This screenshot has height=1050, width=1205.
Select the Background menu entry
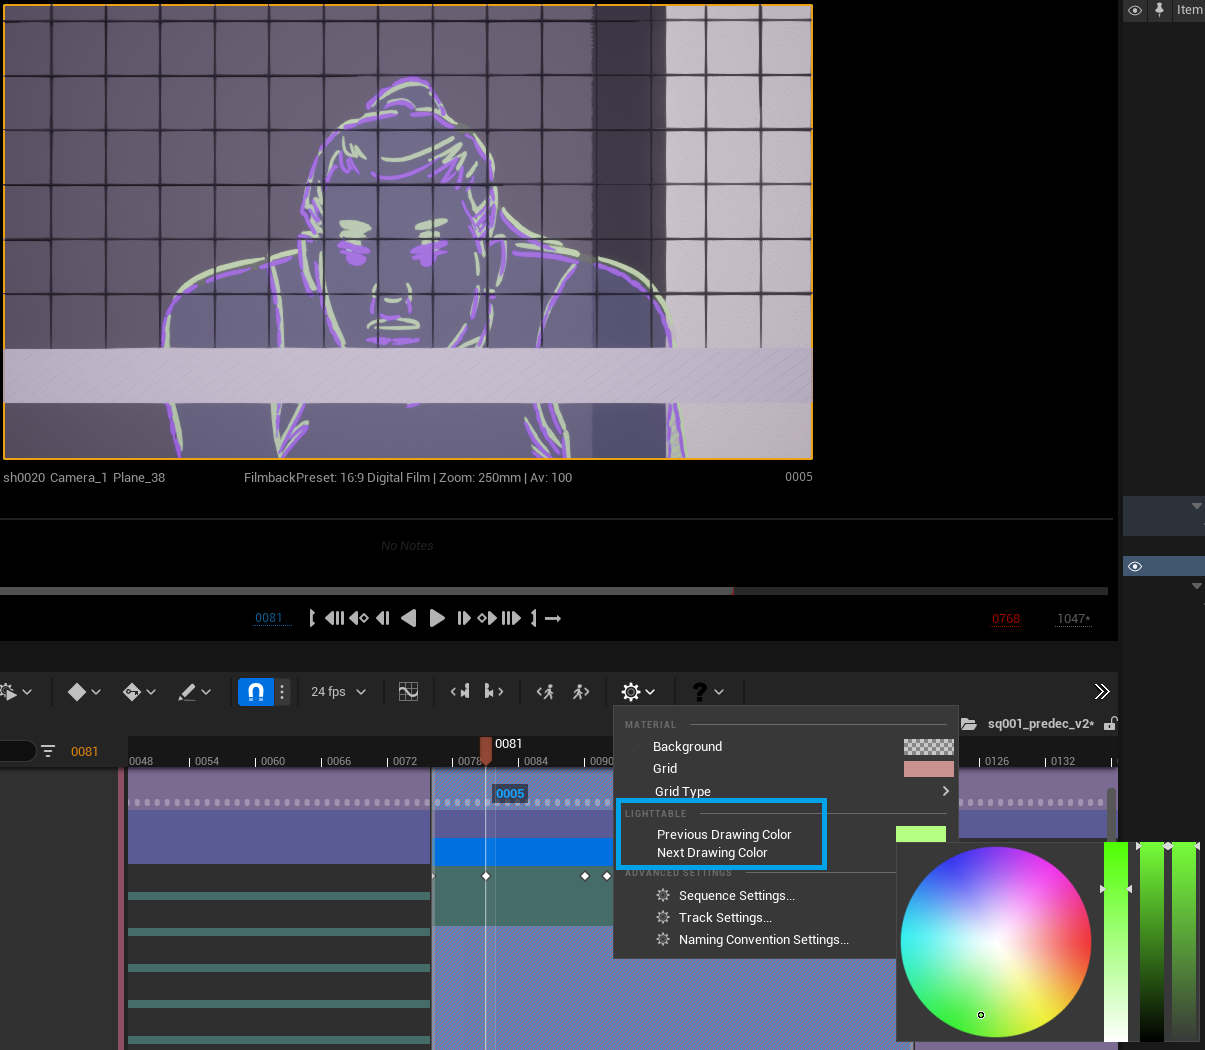[687, 746]
